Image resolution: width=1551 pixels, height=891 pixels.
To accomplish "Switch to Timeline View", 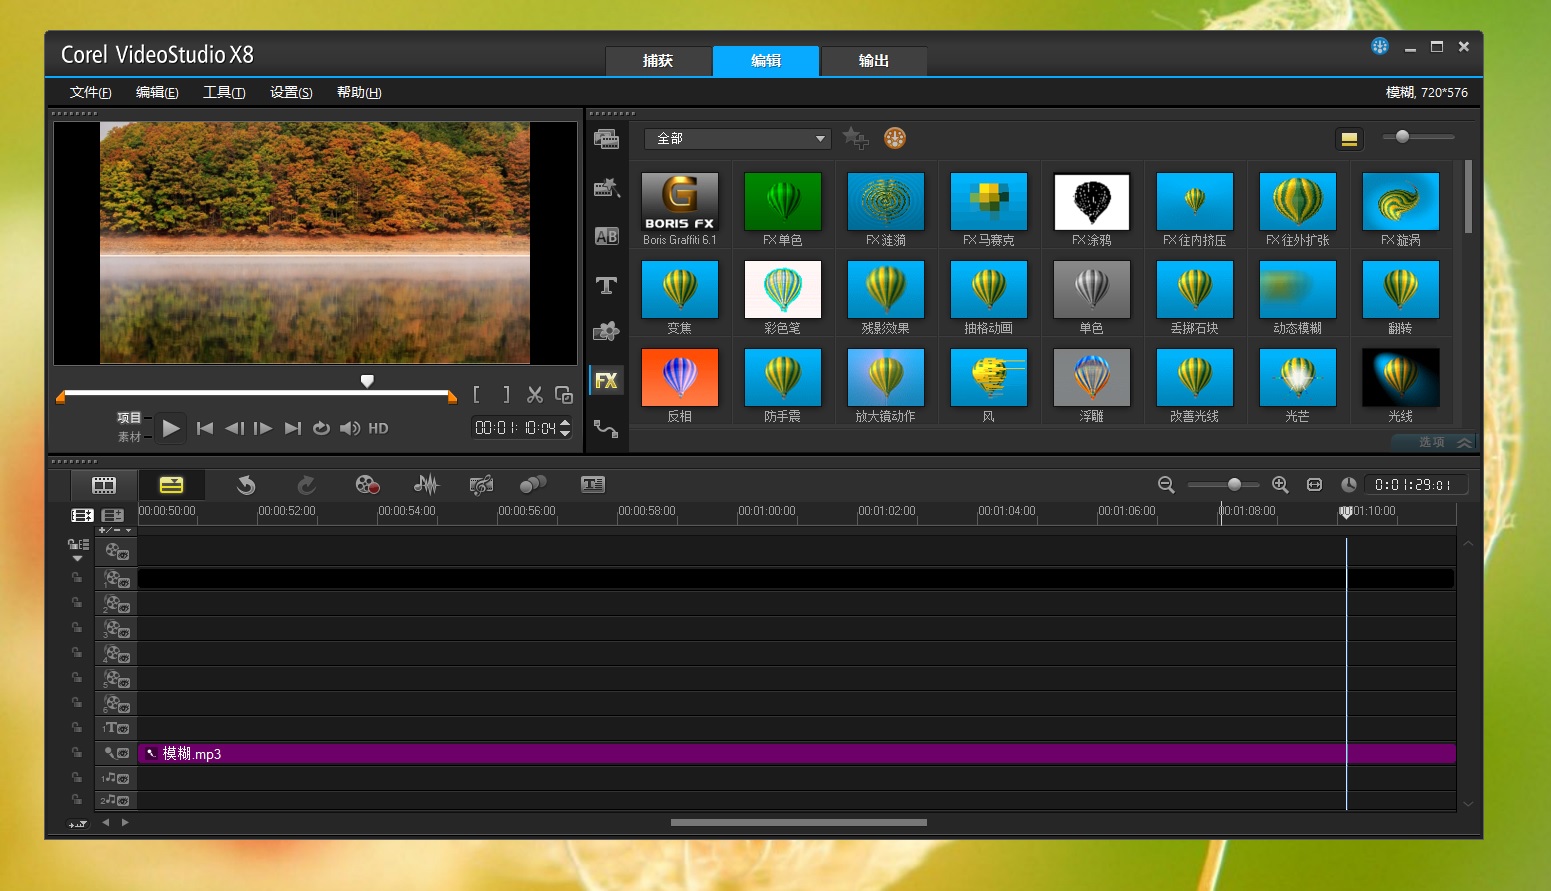I will [172, 485].
